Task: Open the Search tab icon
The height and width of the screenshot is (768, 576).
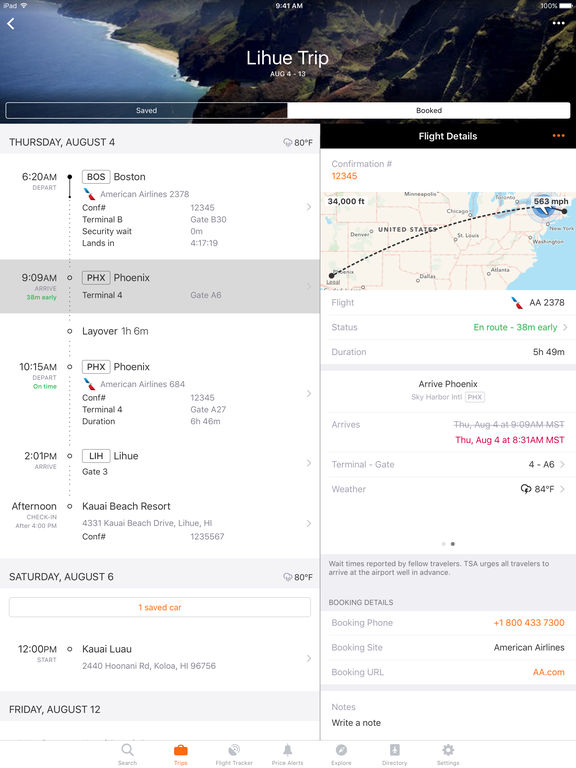Action: [127, 754]
